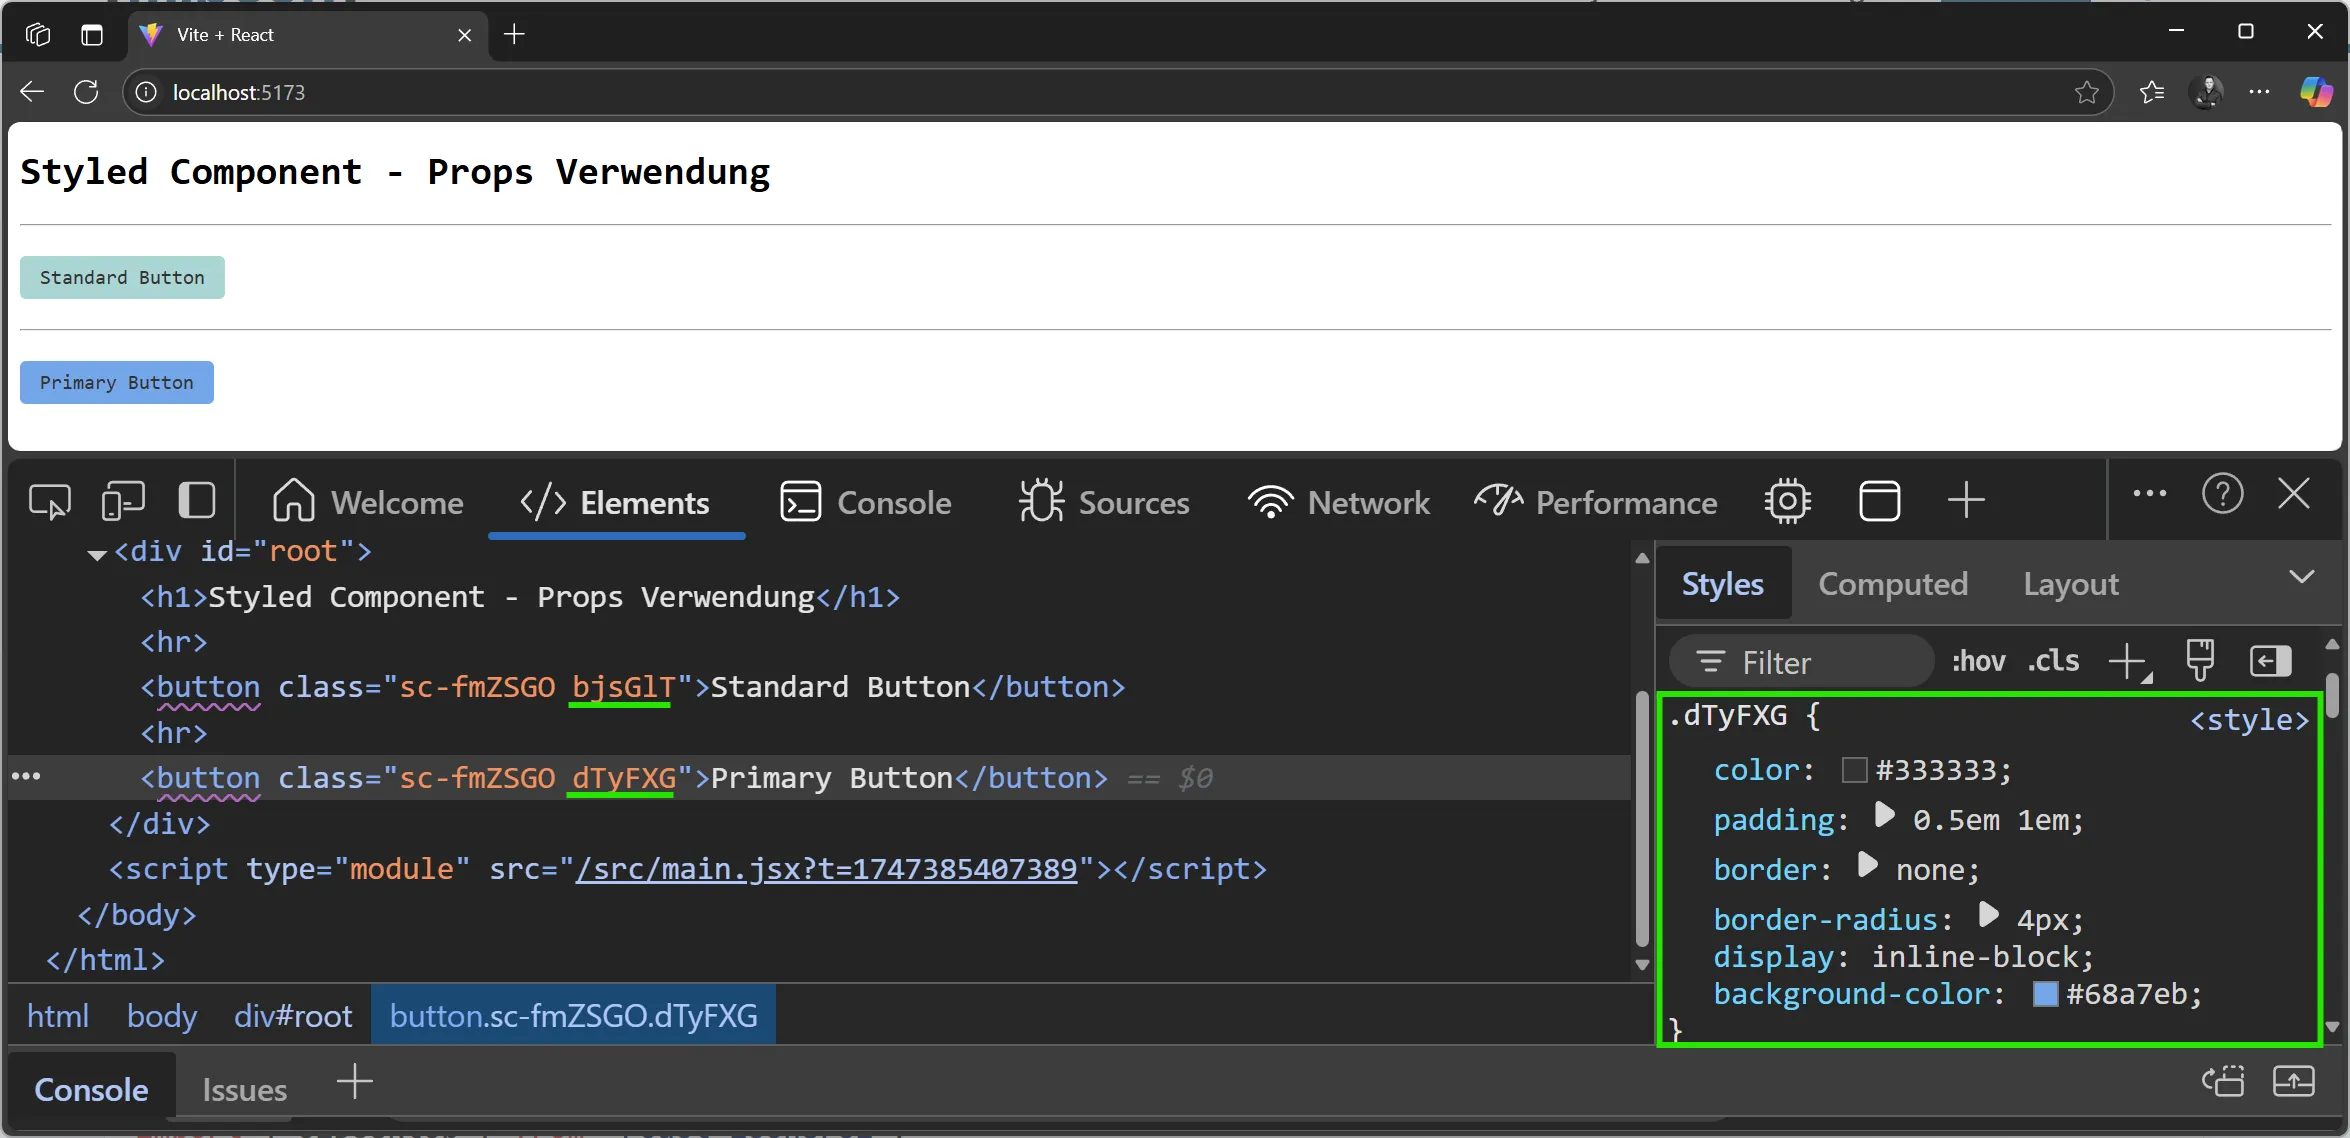The width and height of the screenshot is (2350, 1138).
Task: Expand more sidebar tabs chevron
Action: coord(2301,577)
